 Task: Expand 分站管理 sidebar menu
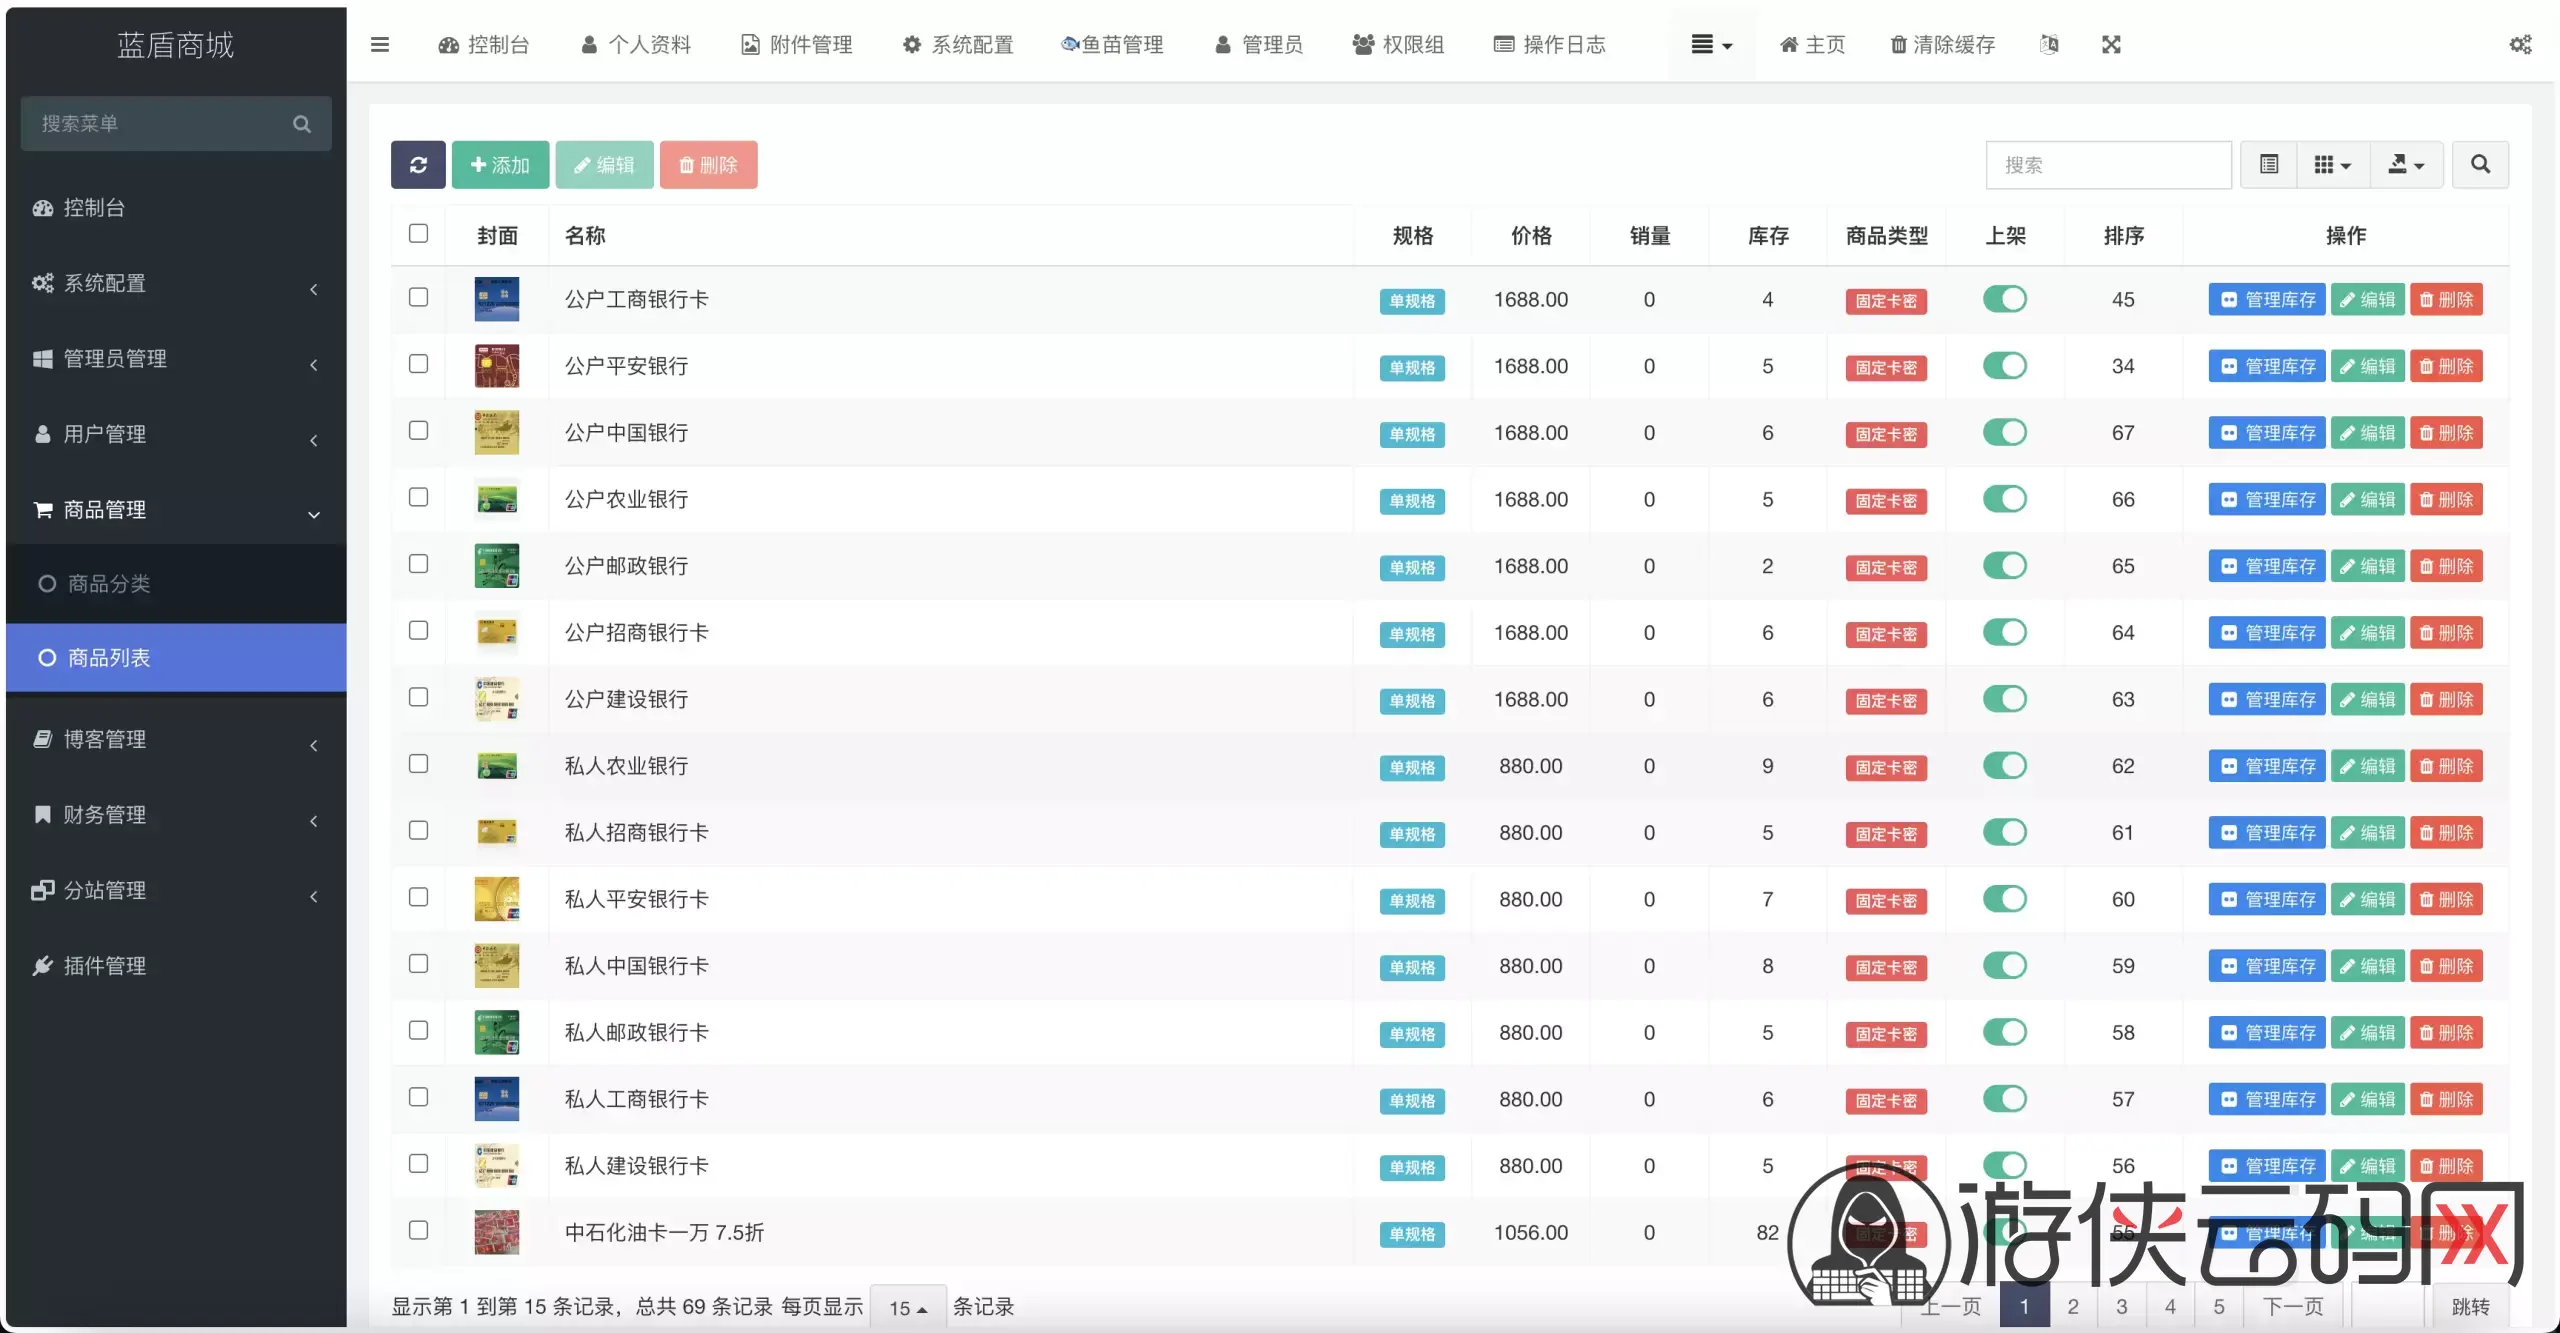[x=176, y=891]
